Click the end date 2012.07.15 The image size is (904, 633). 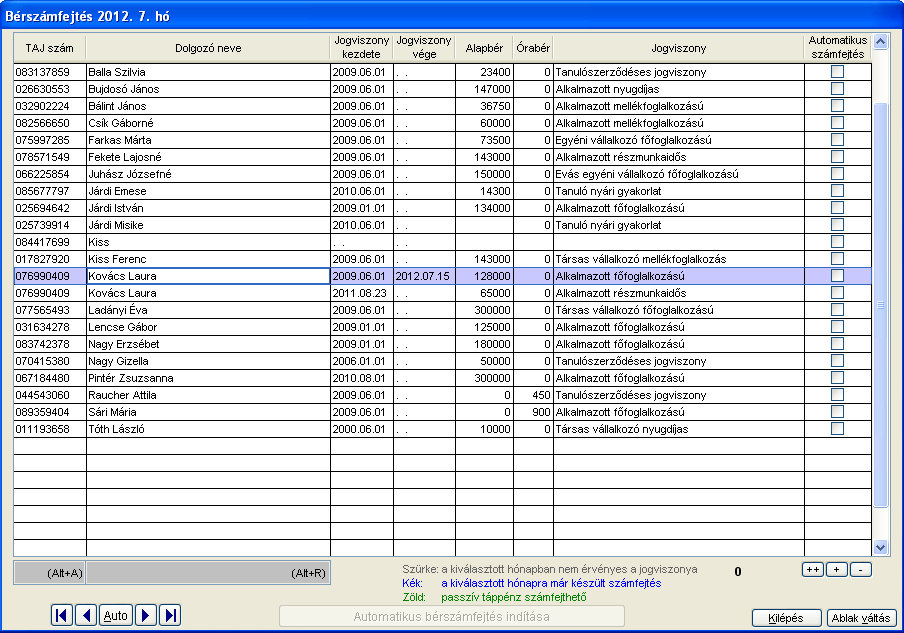pyautogui.click(x=424, y=276)
